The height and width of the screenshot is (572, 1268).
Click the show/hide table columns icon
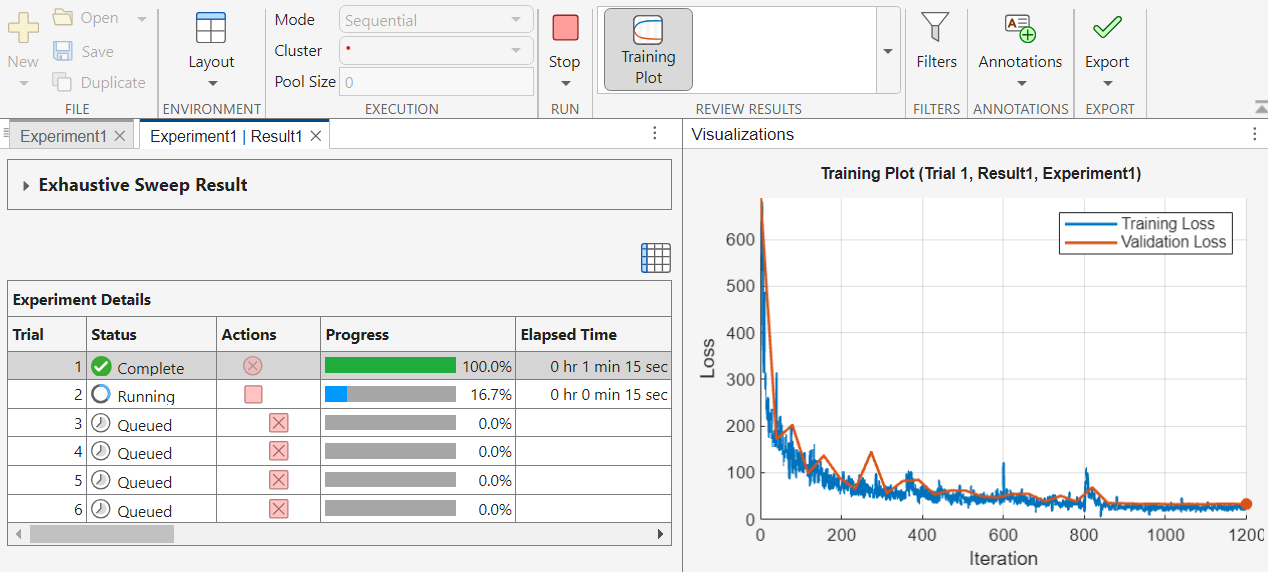pyautogui.click(x=655, y=258)
